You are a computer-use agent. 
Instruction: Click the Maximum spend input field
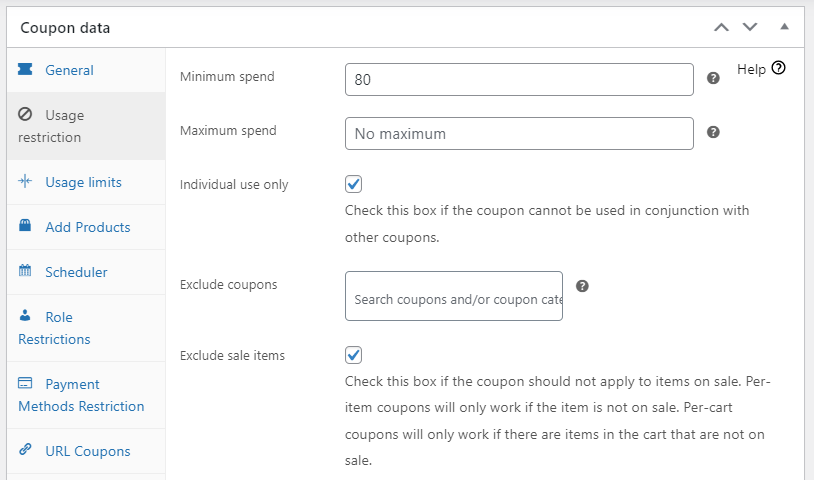(519, 133)
